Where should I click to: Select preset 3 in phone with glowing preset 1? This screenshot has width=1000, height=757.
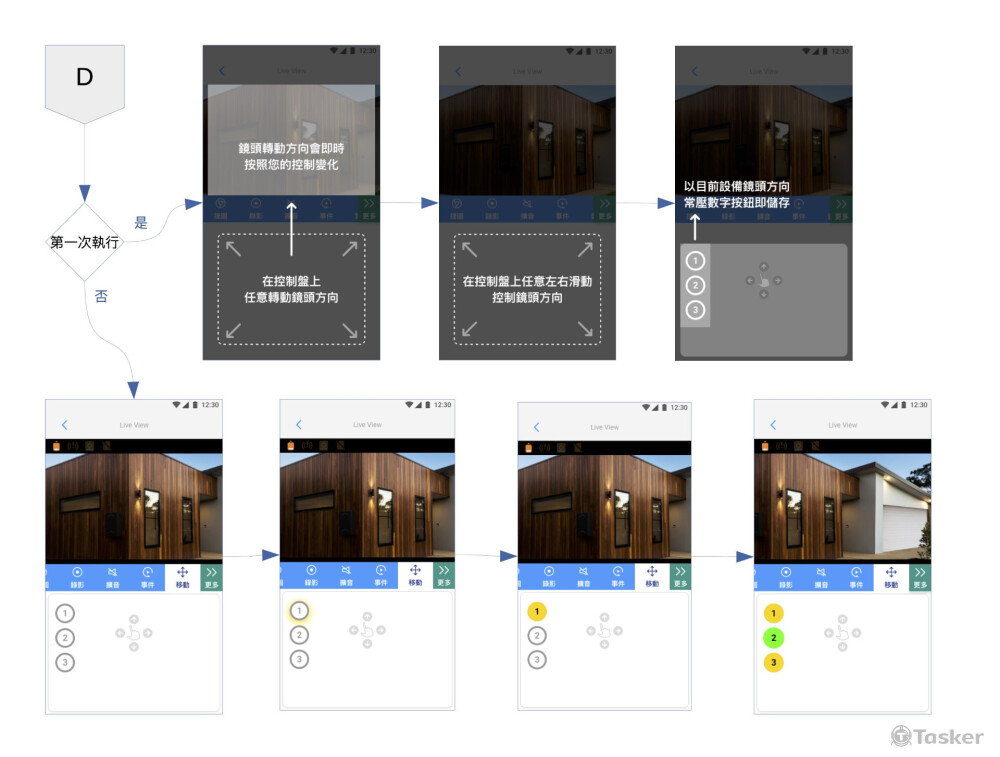299,659
